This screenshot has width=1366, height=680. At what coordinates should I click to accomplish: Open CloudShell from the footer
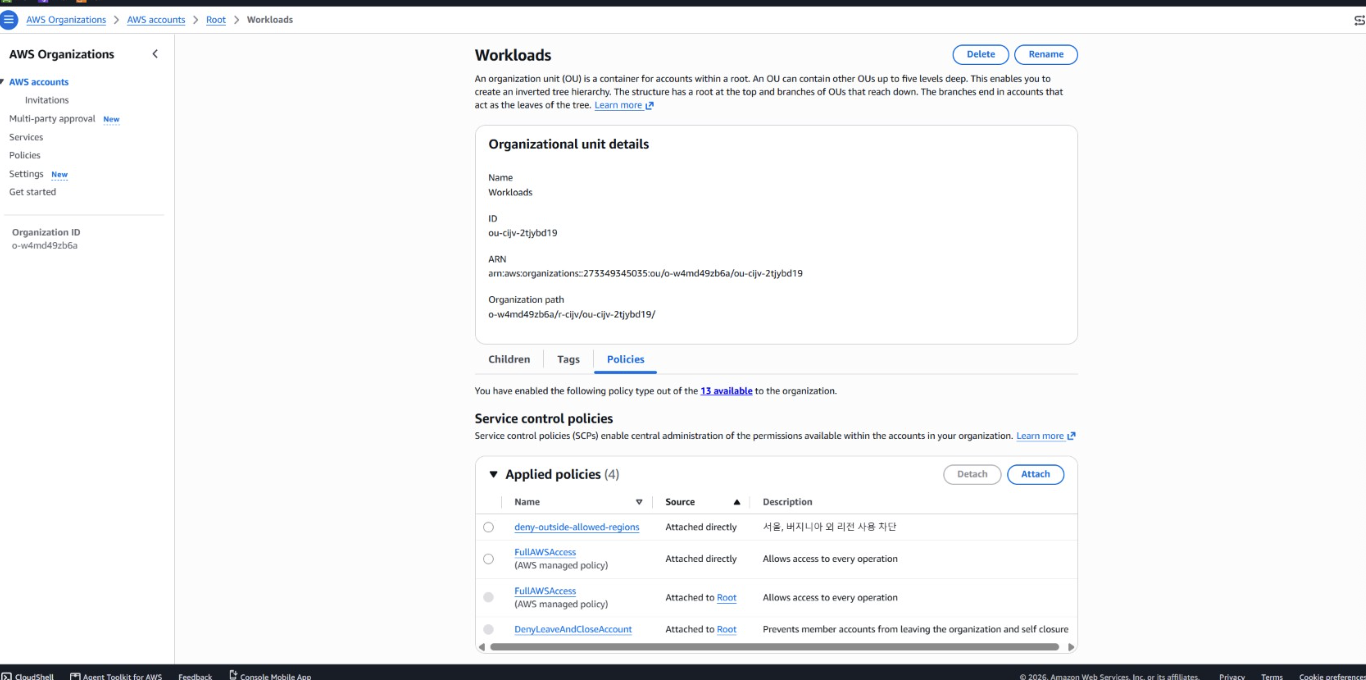[x=28, y=676]
